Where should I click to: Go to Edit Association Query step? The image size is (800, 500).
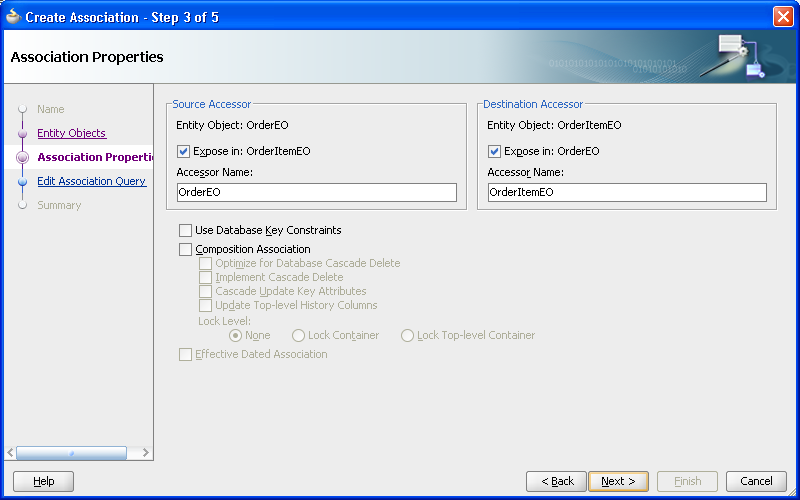(x=92, y=181)
